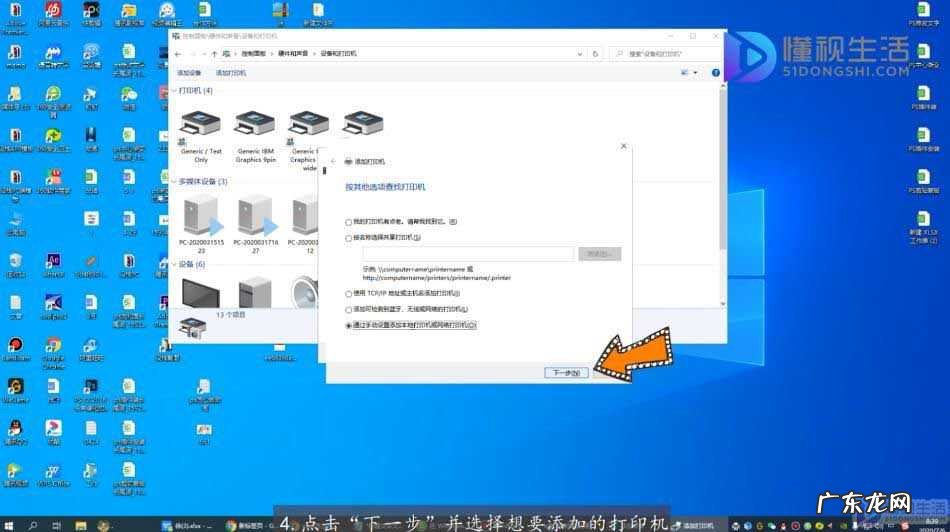Select the 'My printer is older' radio option
This screenshot has height=532, width=950.
click(x=348, y=222)
